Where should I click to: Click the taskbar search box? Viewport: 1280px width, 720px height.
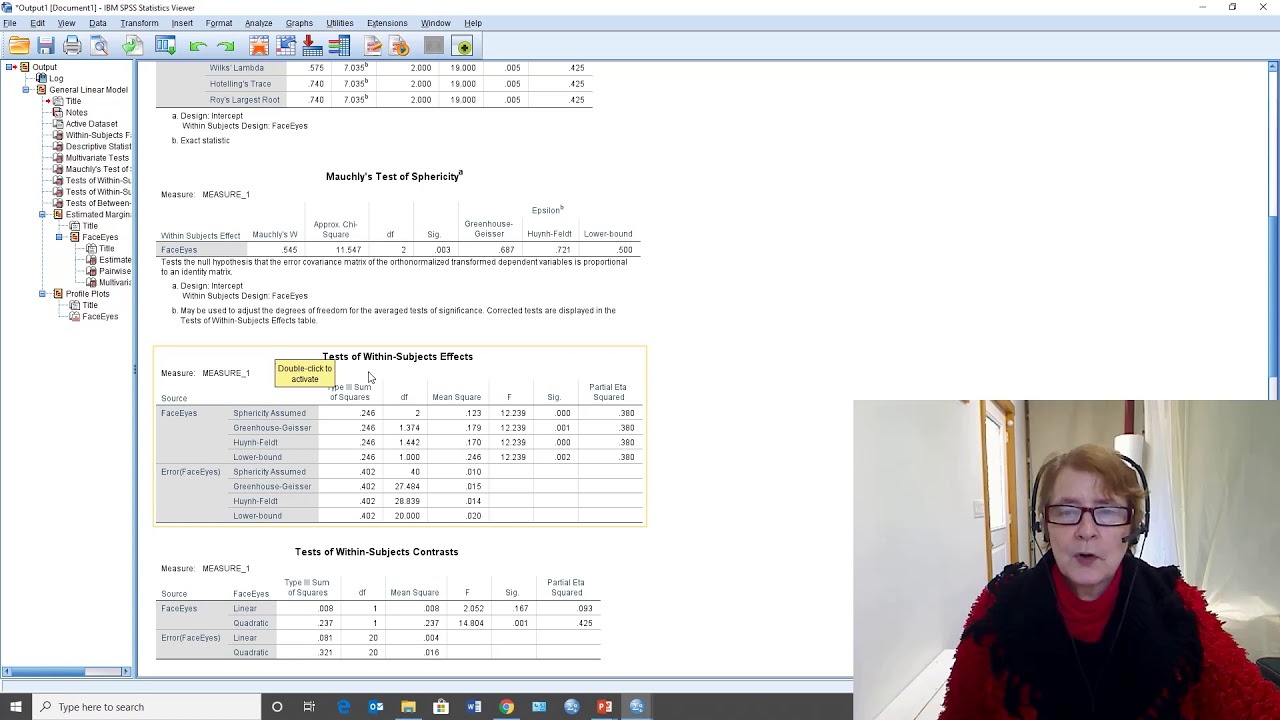146,707
